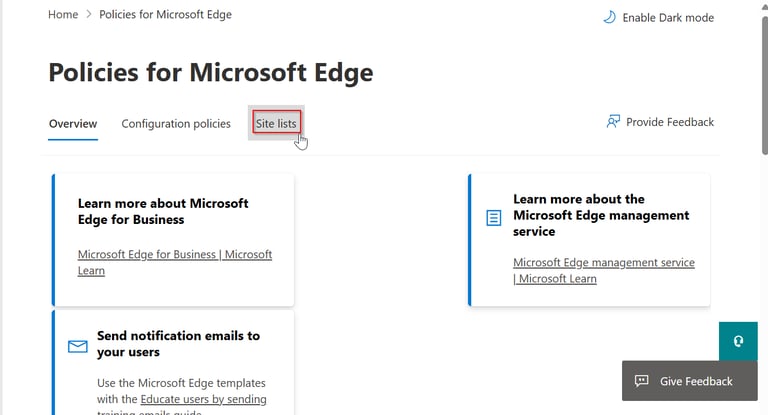Switch to the Overview tab

click(73, 124)
